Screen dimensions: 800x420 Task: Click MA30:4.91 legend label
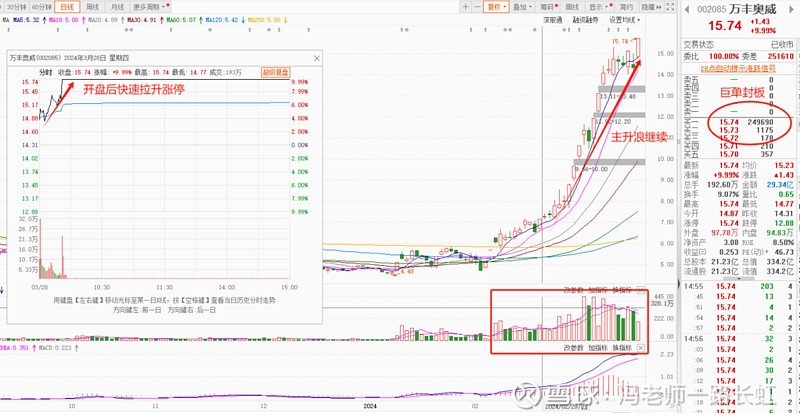click(143, 20)
